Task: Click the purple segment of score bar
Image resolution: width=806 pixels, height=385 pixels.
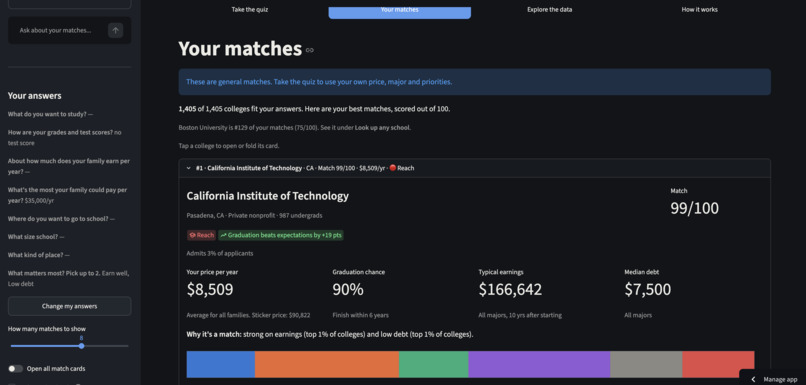Action: tap(539, 364)
